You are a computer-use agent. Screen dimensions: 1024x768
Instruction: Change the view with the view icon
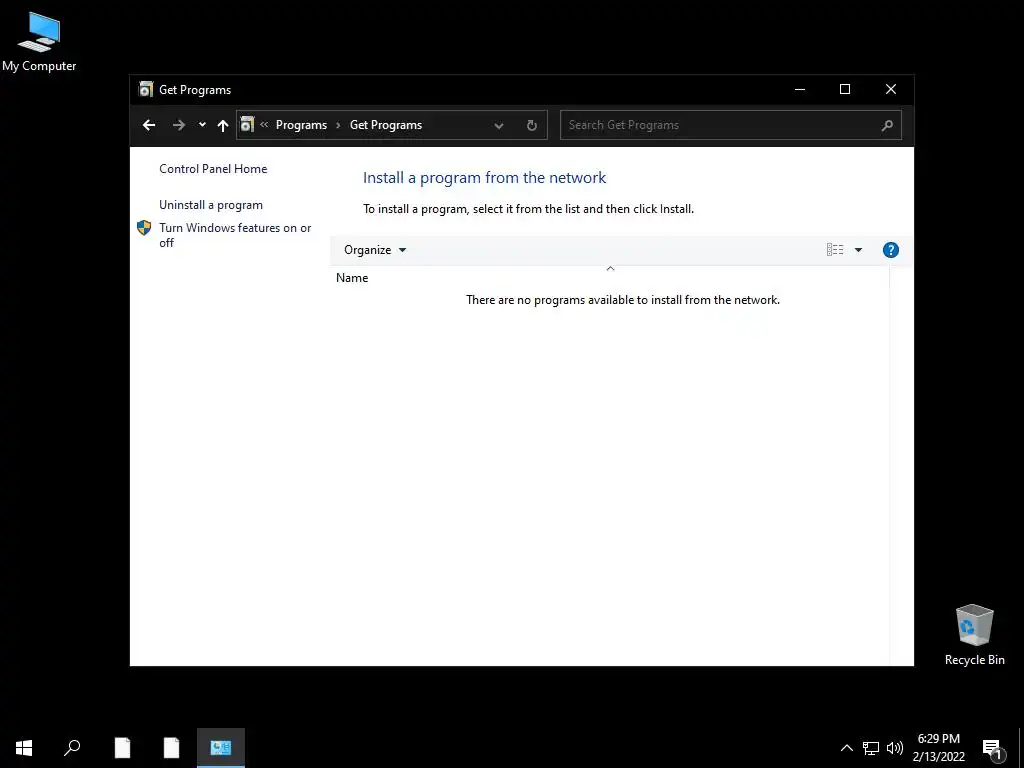point(835,250)
